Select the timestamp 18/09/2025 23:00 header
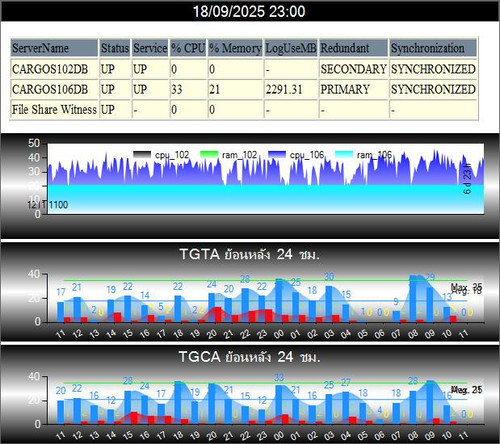The image size is (500, 444). click(x=249, y=11)
